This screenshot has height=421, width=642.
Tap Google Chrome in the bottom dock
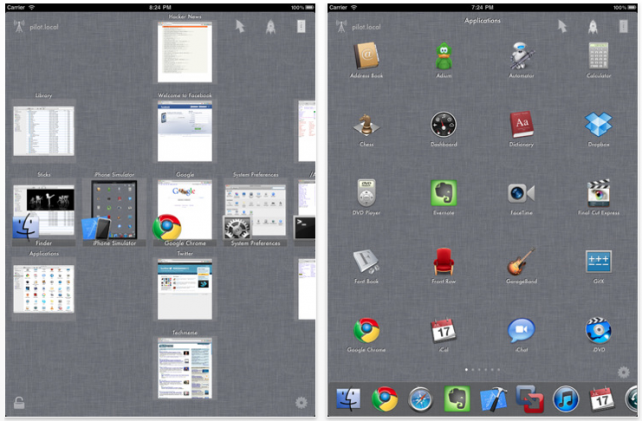pos(384,399)
